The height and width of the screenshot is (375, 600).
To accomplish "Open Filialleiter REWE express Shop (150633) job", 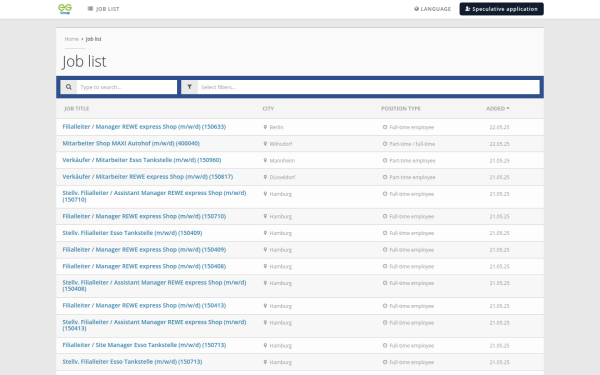I will 144,127.
